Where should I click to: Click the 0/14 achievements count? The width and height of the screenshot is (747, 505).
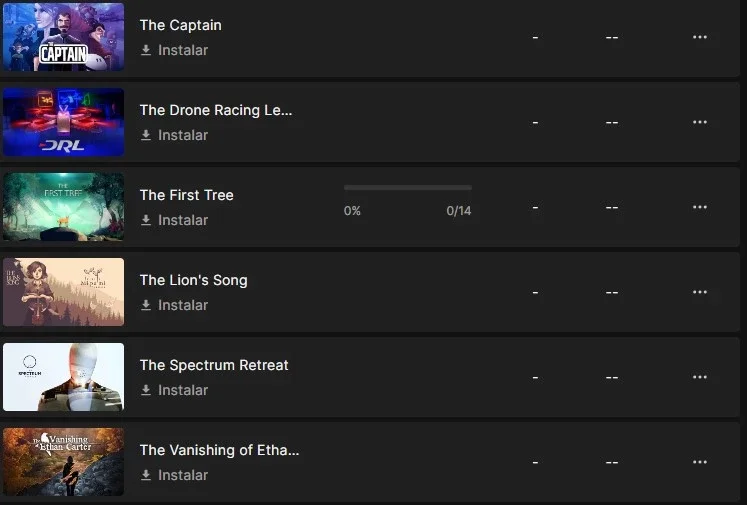tap(459, 211)
